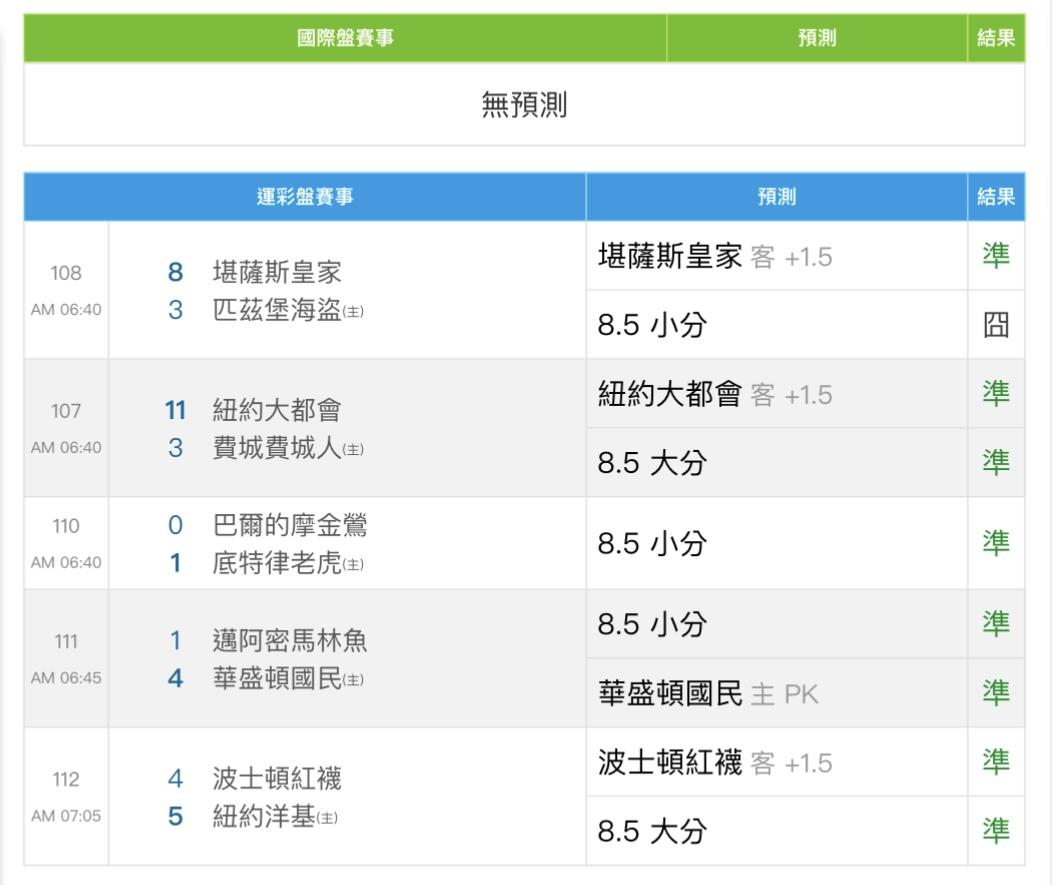Click the 8.5 小分 prediction for game 111
The image size is (1060, 885).
point(652,625)
